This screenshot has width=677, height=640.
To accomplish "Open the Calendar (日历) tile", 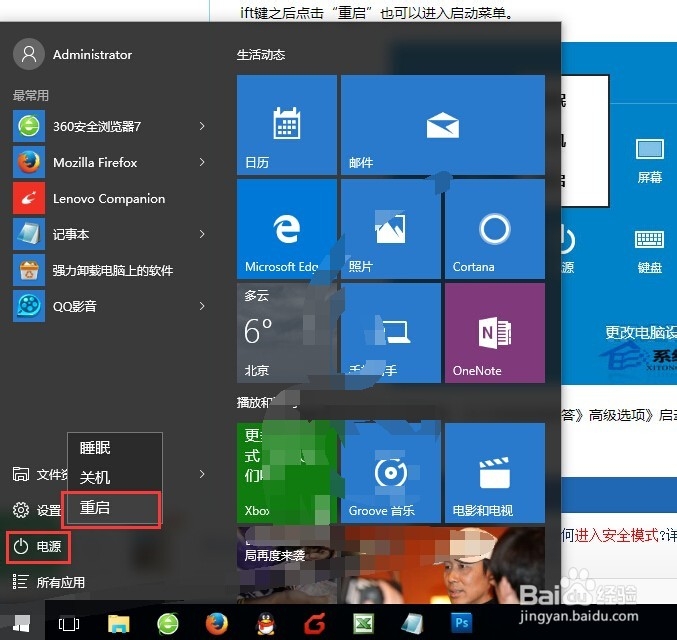I will click(x=287, y=125).
